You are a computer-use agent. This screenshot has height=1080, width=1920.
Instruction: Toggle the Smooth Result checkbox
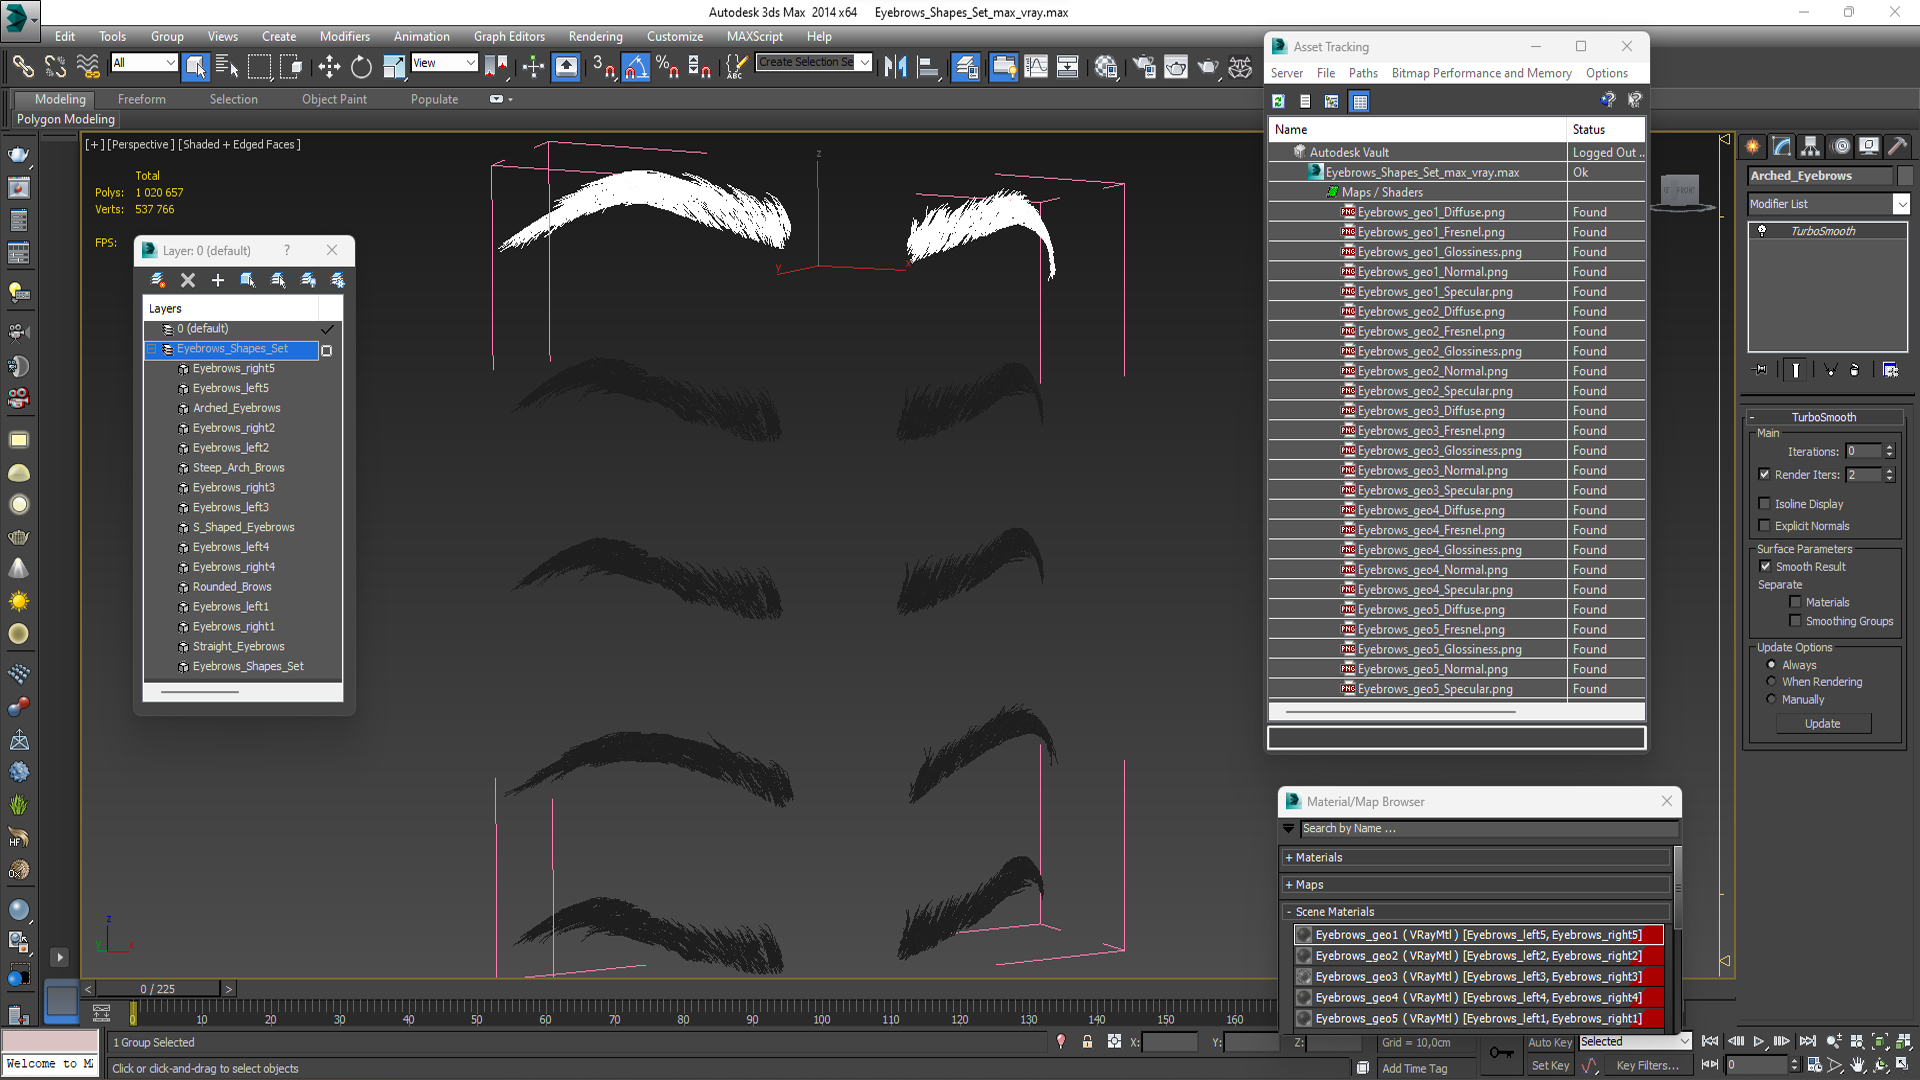[x=1765, y=566]
